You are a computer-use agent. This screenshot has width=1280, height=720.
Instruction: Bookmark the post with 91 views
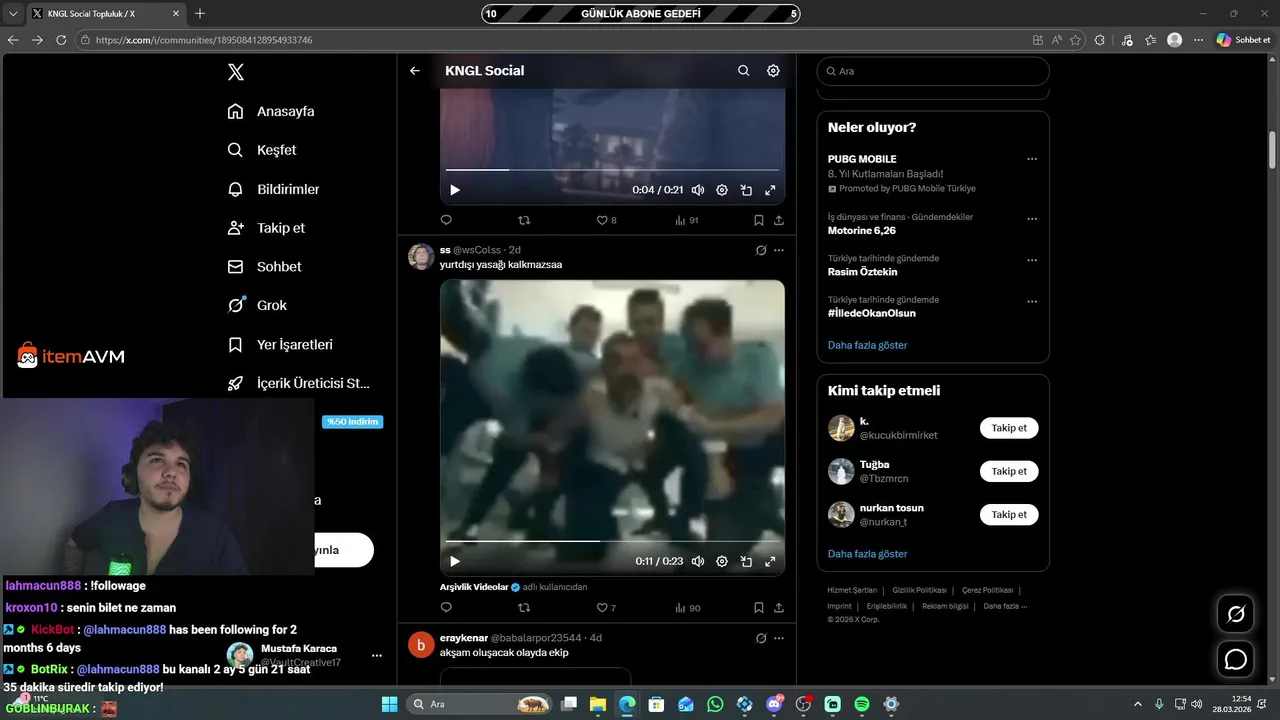click(x=758, y=220)
